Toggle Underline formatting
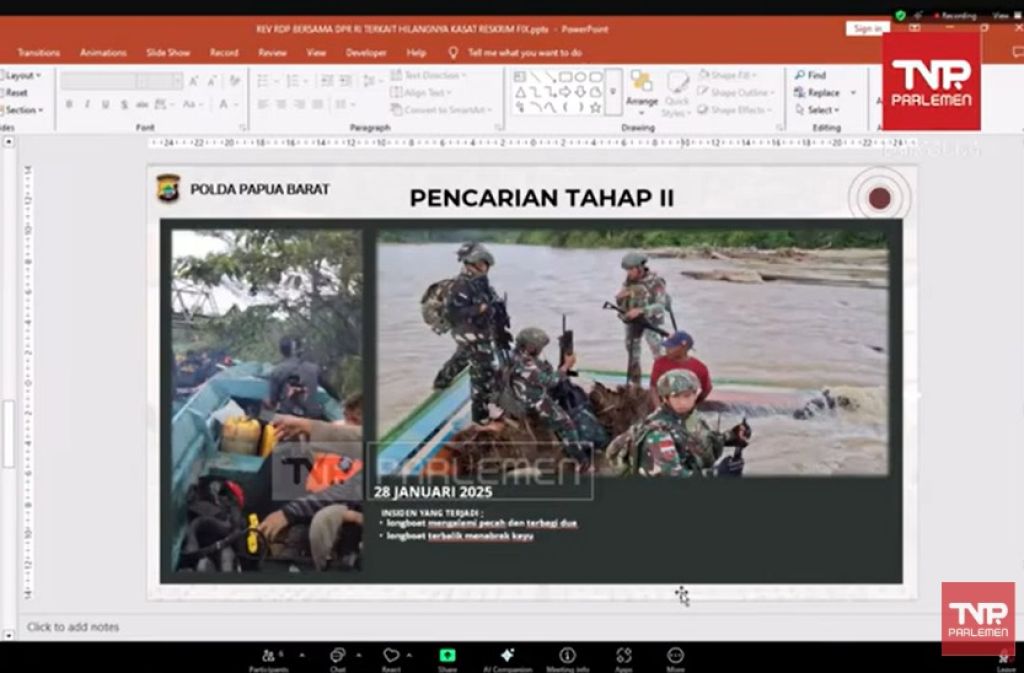The height and width of the screenshot is (673, 1024). pyautogui.click(x=105, y=104)
